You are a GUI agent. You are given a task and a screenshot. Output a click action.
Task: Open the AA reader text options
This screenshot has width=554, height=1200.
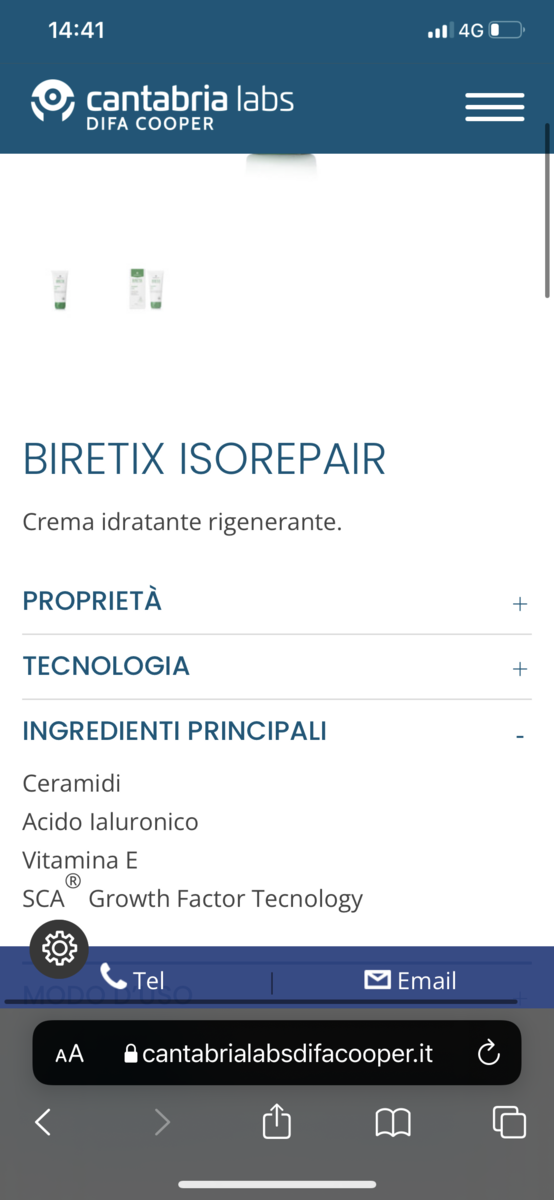(x=69, y=1054)
